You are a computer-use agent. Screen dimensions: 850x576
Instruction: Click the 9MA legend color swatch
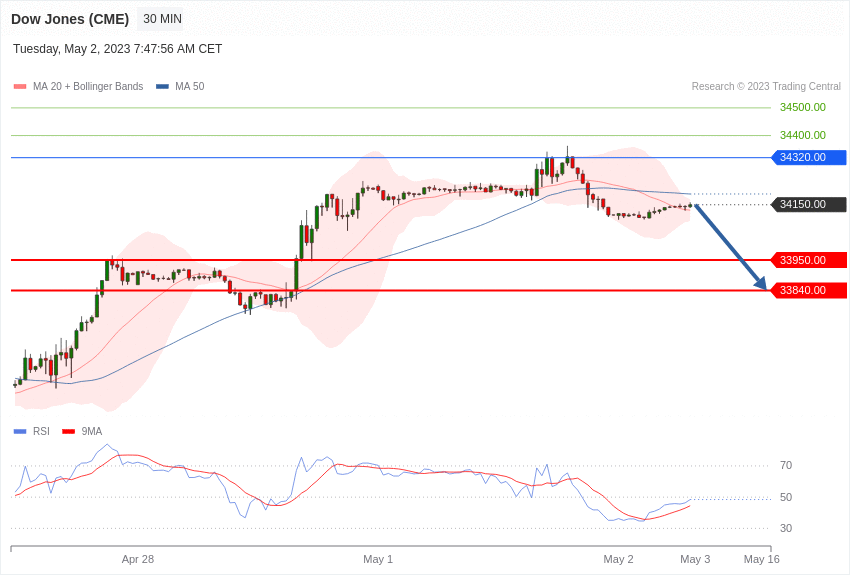(68, 431)
